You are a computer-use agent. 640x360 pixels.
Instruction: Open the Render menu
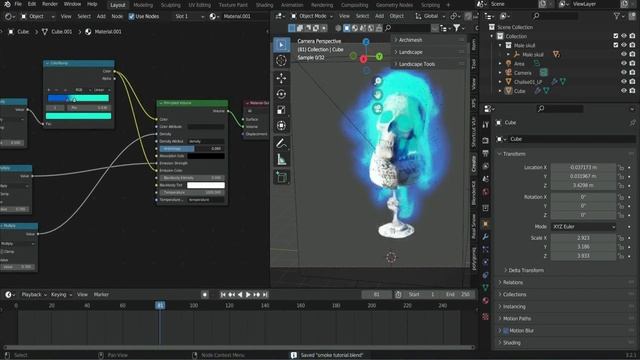[50, 4]
